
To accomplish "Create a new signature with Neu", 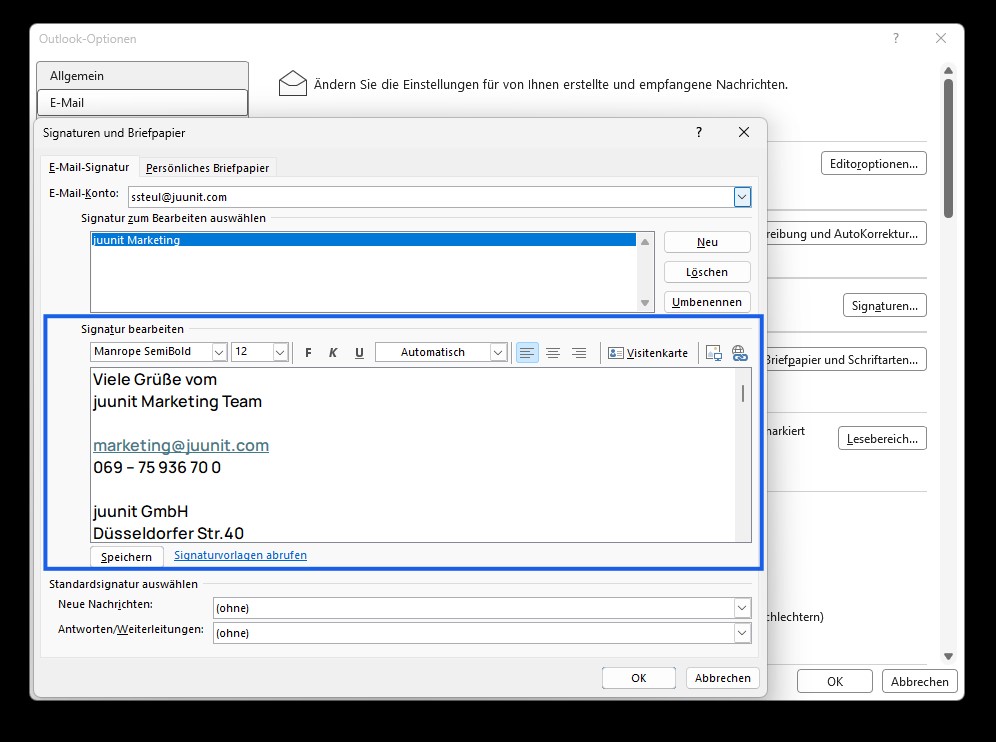I will click(x=707, y=242).
